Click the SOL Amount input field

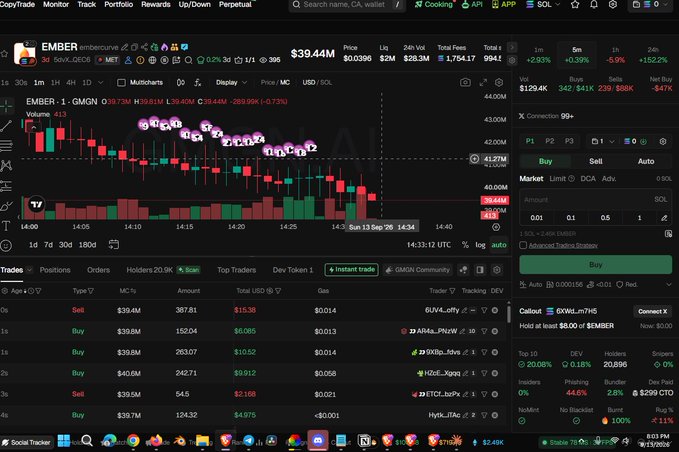(595, 200)
